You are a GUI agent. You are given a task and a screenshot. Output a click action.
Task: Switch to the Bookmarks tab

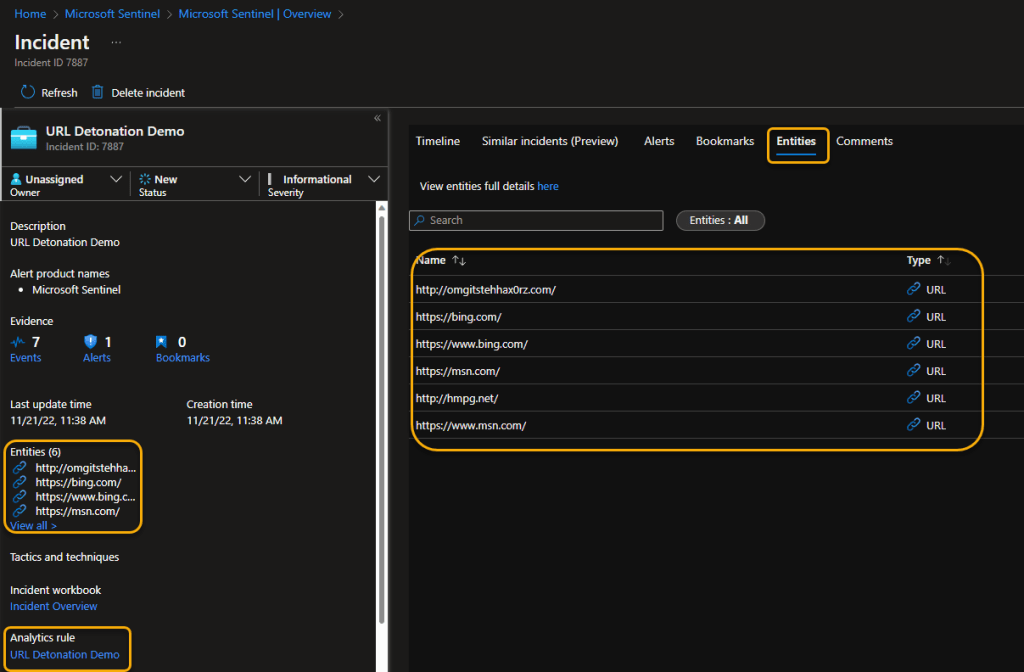click(725, 141)
